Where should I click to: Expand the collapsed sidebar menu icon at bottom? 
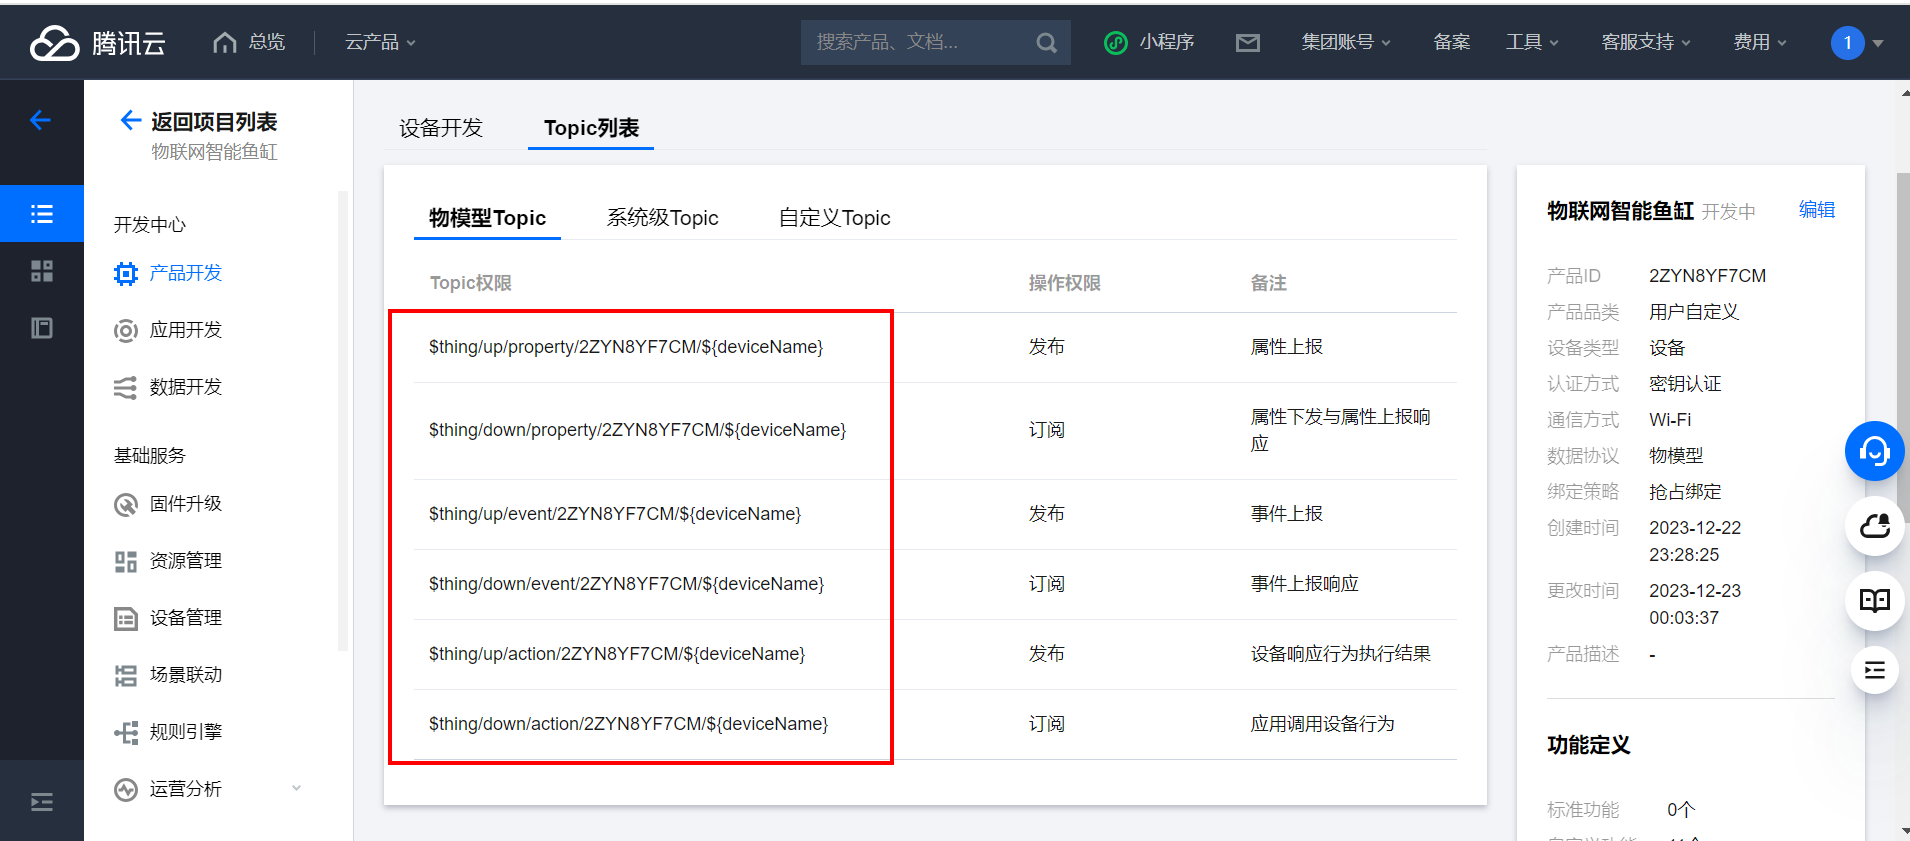click(42, 802)
